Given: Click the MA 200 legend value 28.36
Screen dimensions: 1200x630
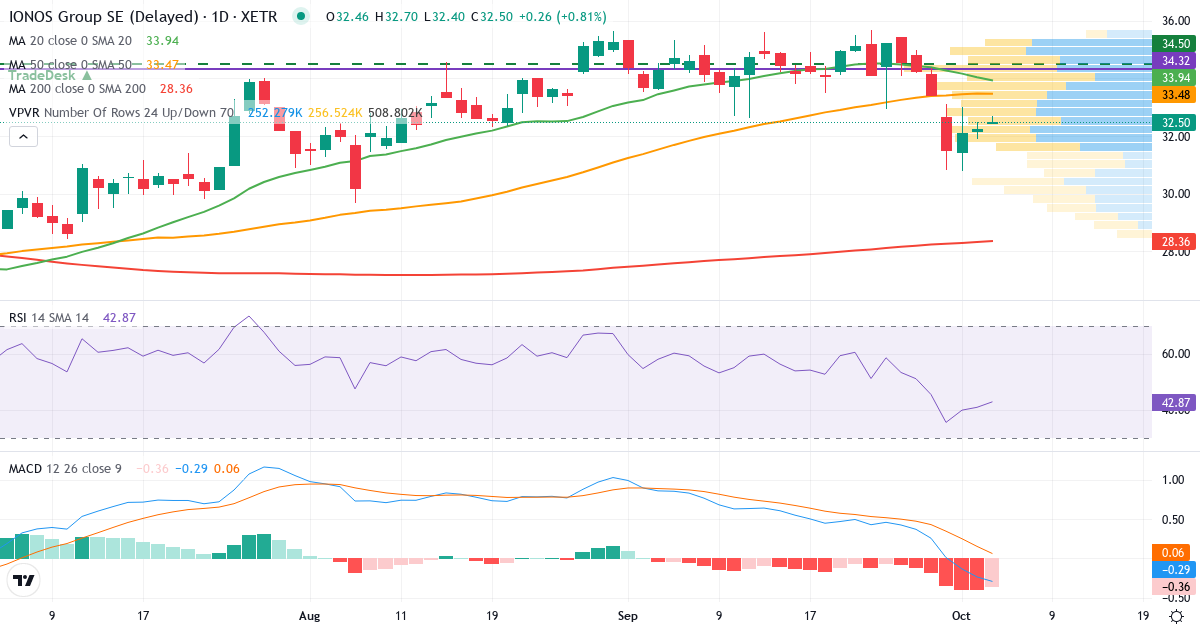Looking at the screenshot, I should (x=176, y=88).
